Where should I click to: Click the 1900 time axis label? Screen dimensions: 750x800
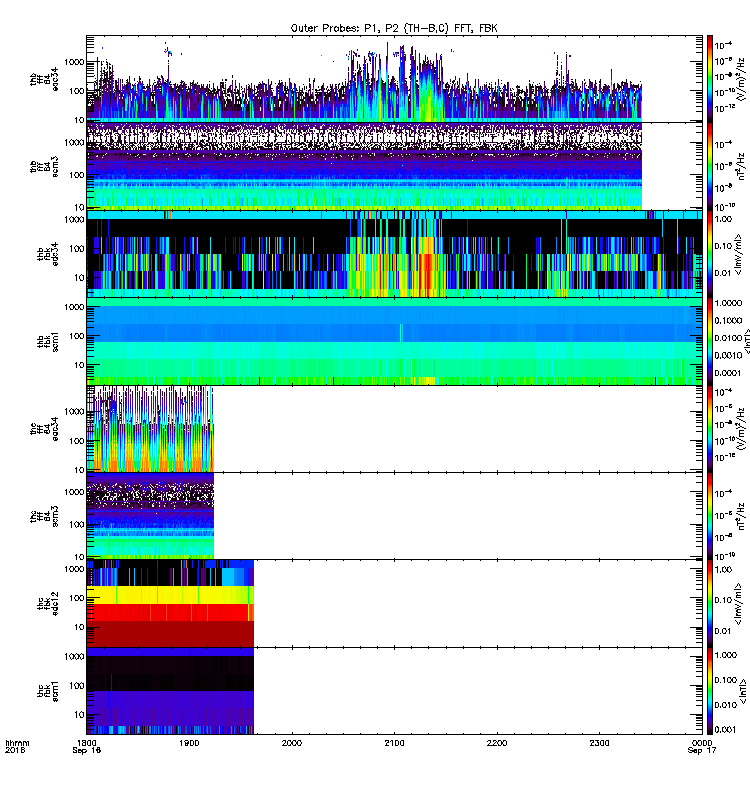pos(189,743)
